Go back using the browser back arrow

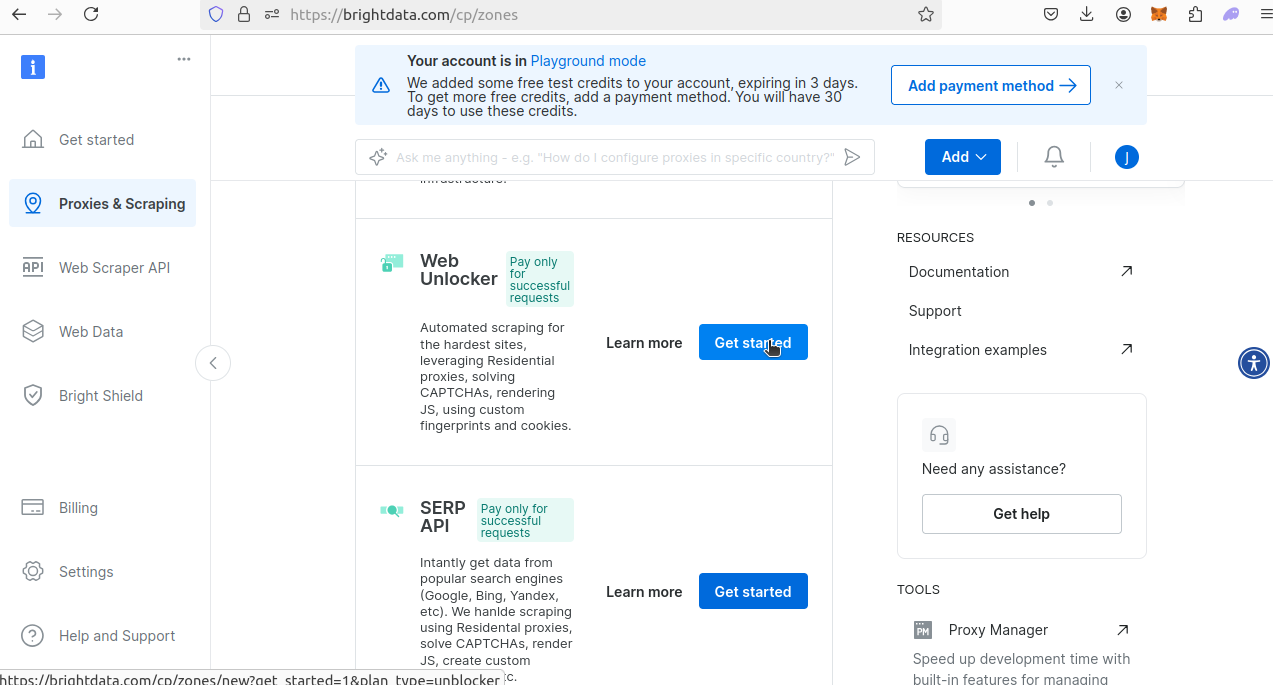(x=19, y=14)
